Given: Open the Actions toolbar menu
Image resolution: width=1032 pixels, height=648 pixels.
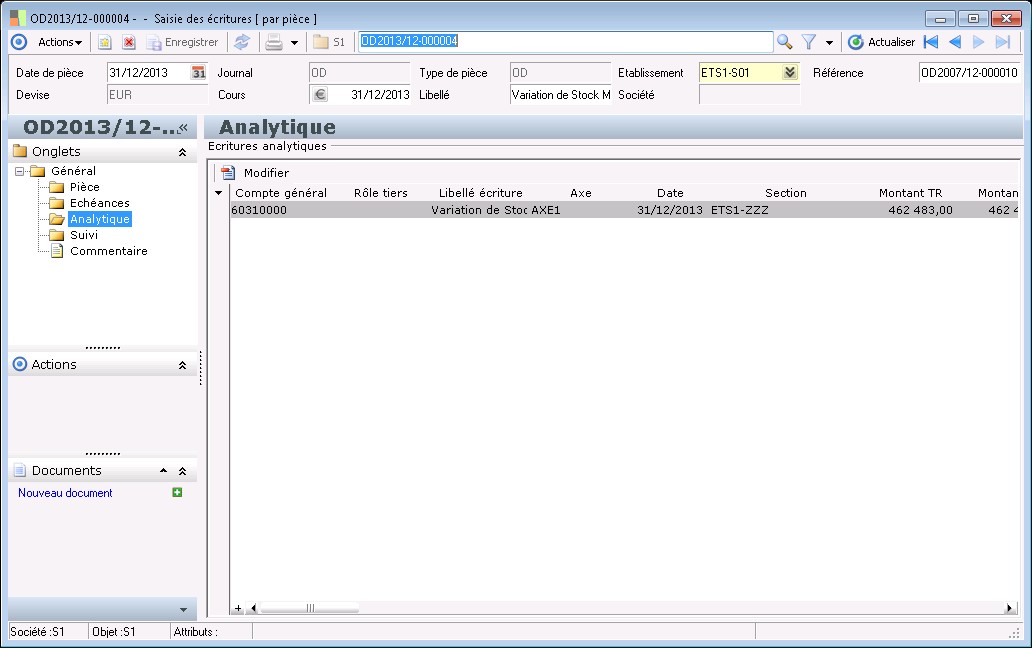Looking at the screenshot, I should [x=60, y=42].
